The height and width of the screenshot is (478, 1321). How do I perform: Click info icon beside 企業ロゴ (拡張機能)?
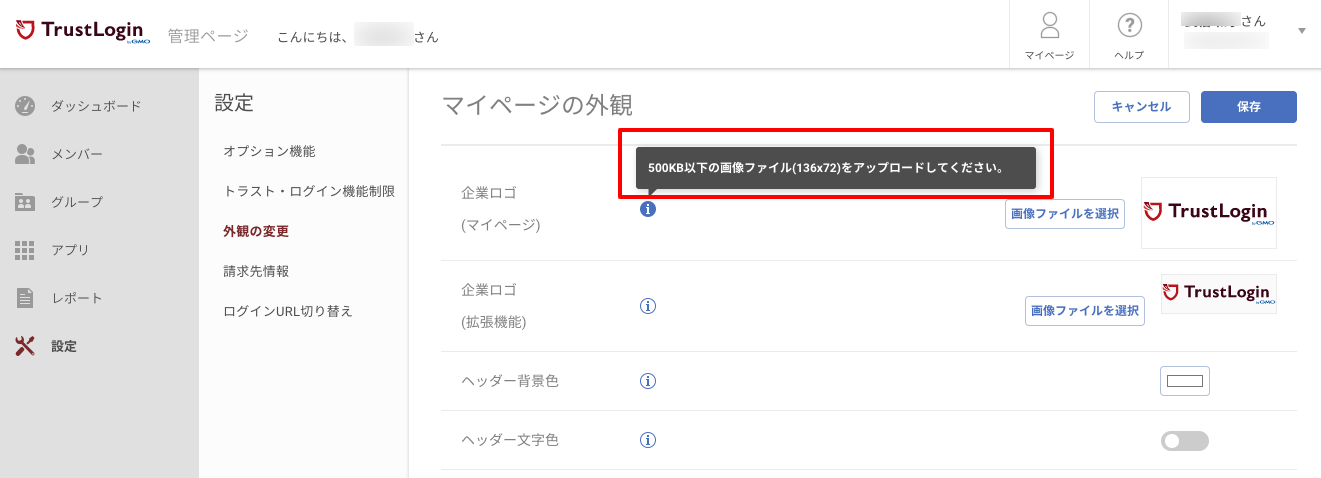pyautogui.click(x=647, y=306)
